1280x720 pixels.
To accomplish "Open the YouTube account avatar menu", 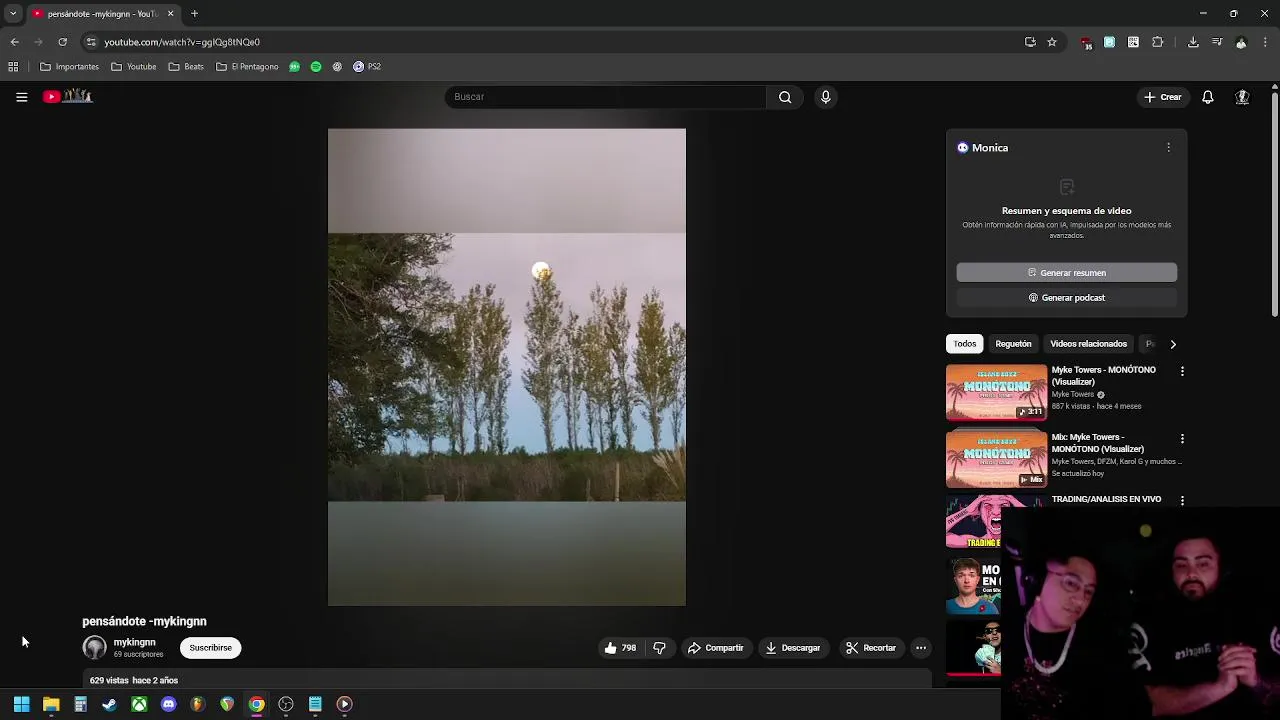I will [1242, 97].
